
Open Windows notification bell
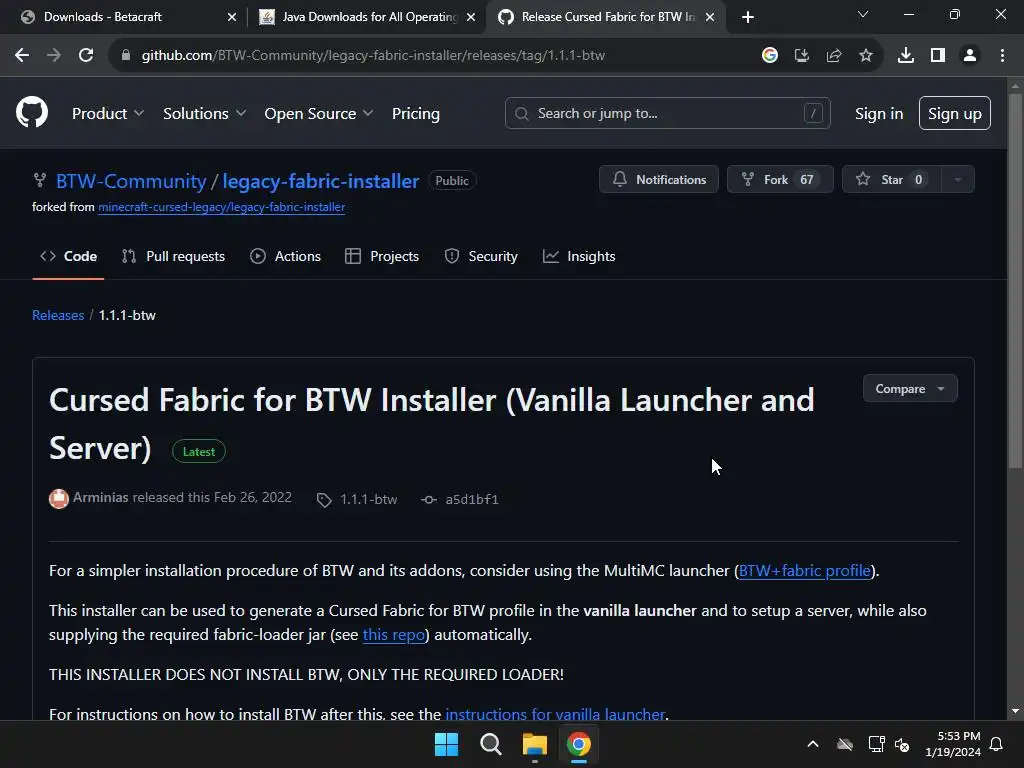click(997, 744)
